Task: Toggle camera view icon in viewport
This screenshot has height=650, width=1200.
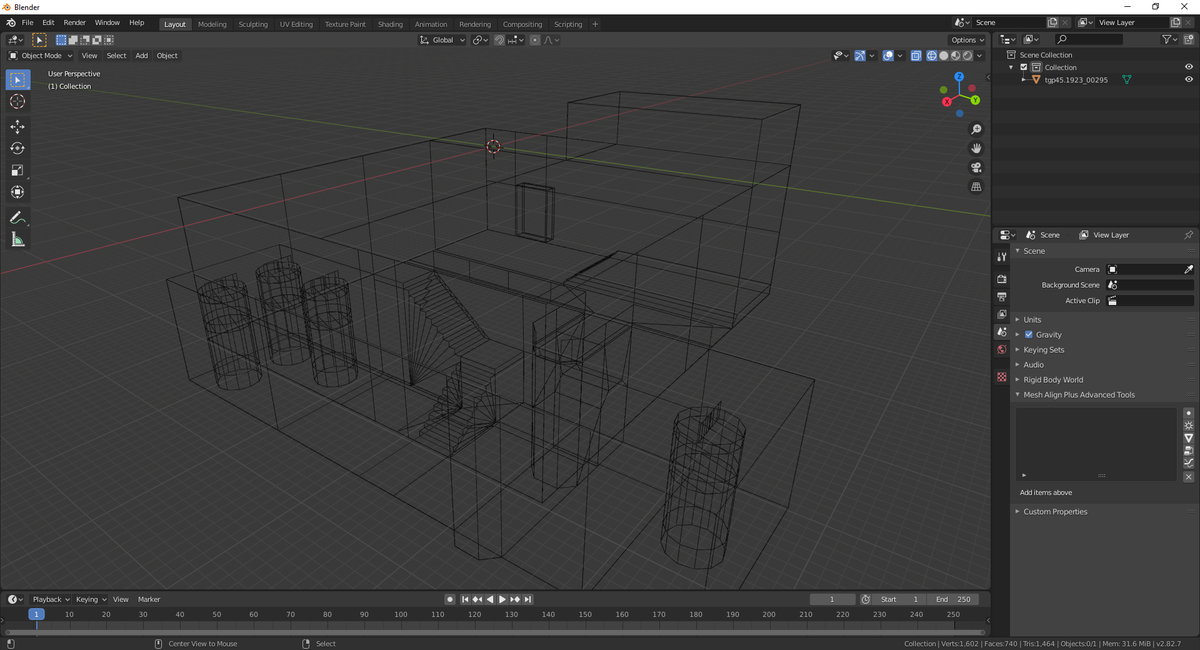Action: tap(977, 167)
